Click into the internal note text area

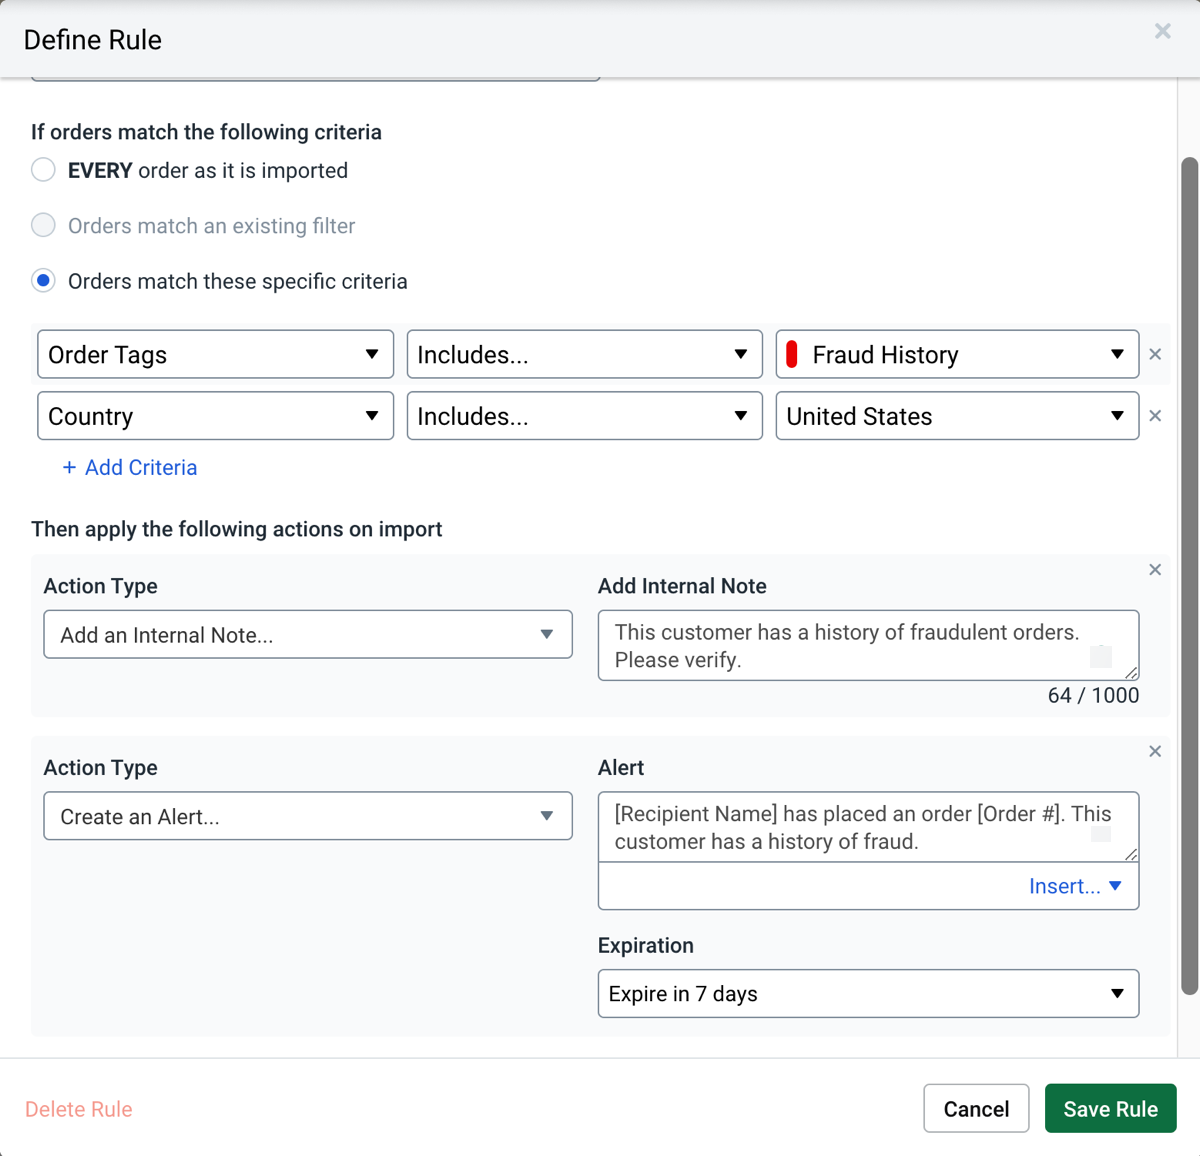point(850,646)
